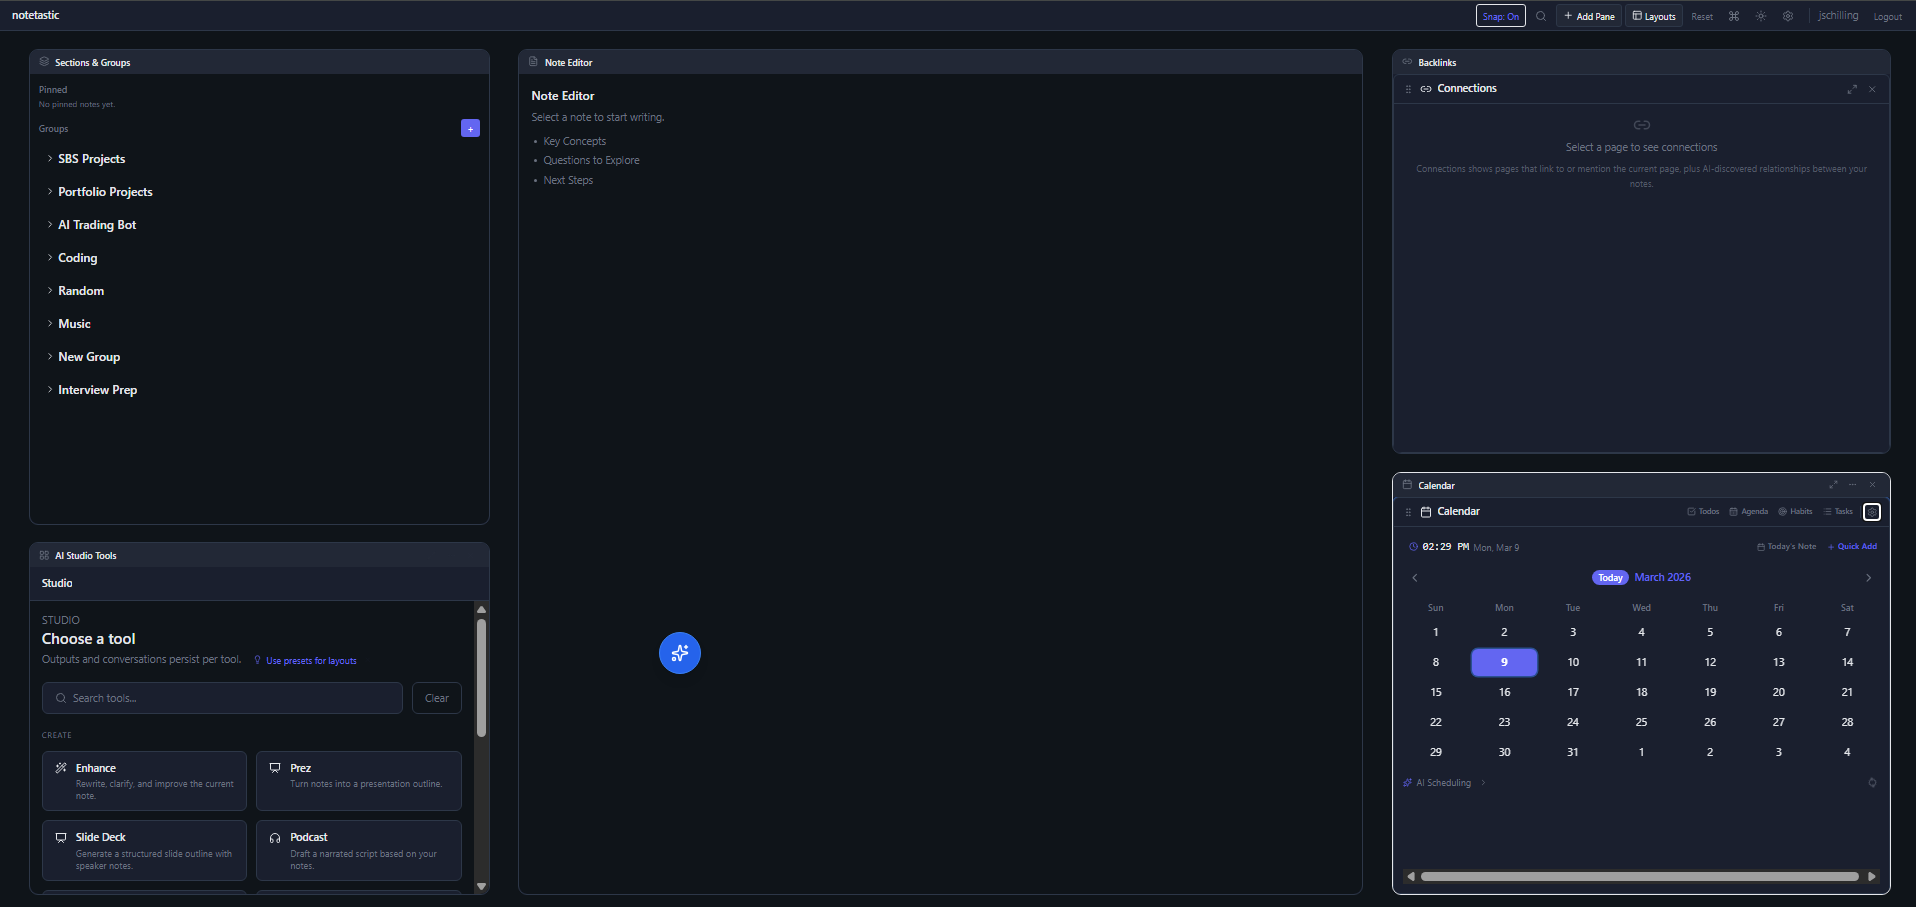
Task: Go to the next month in Calendar
Action: [1868, 578]
